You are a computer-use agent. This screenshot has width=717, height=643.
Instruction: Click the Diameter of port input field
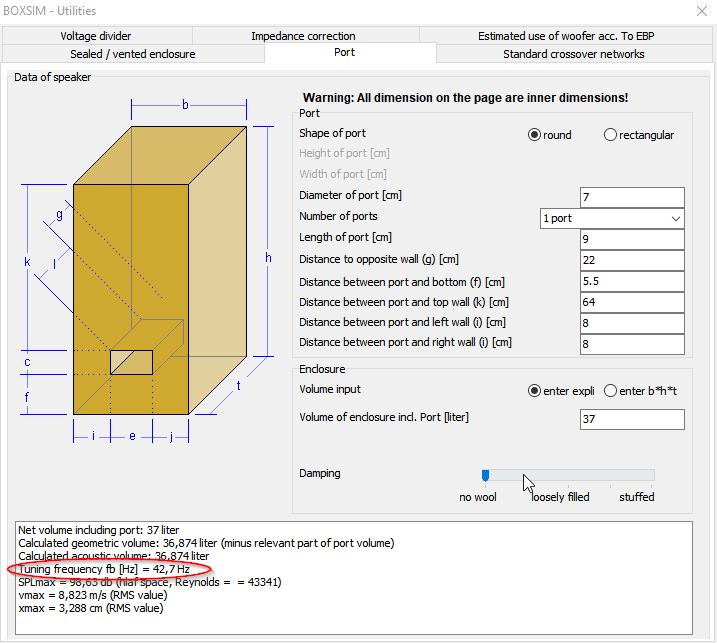point(632,197)
